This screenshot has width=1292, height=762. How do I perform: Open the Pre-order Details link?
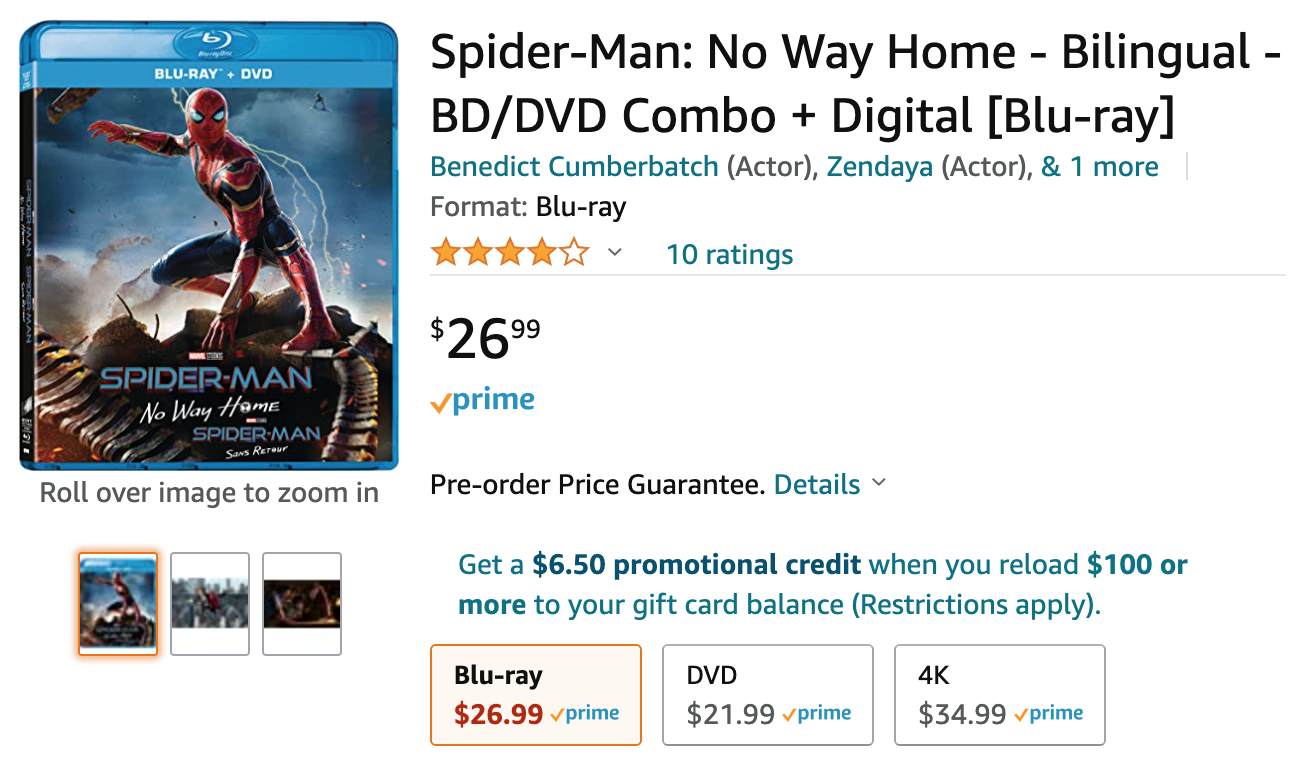[x=817, y=485]
